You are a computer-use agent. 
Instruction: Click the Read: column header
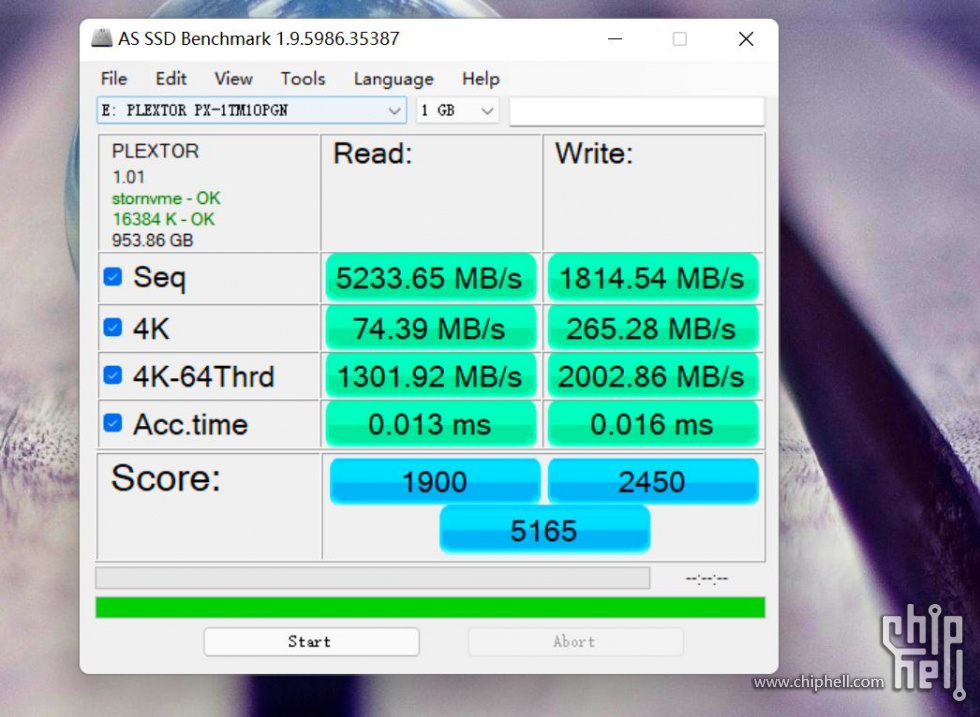click(372, 154)
